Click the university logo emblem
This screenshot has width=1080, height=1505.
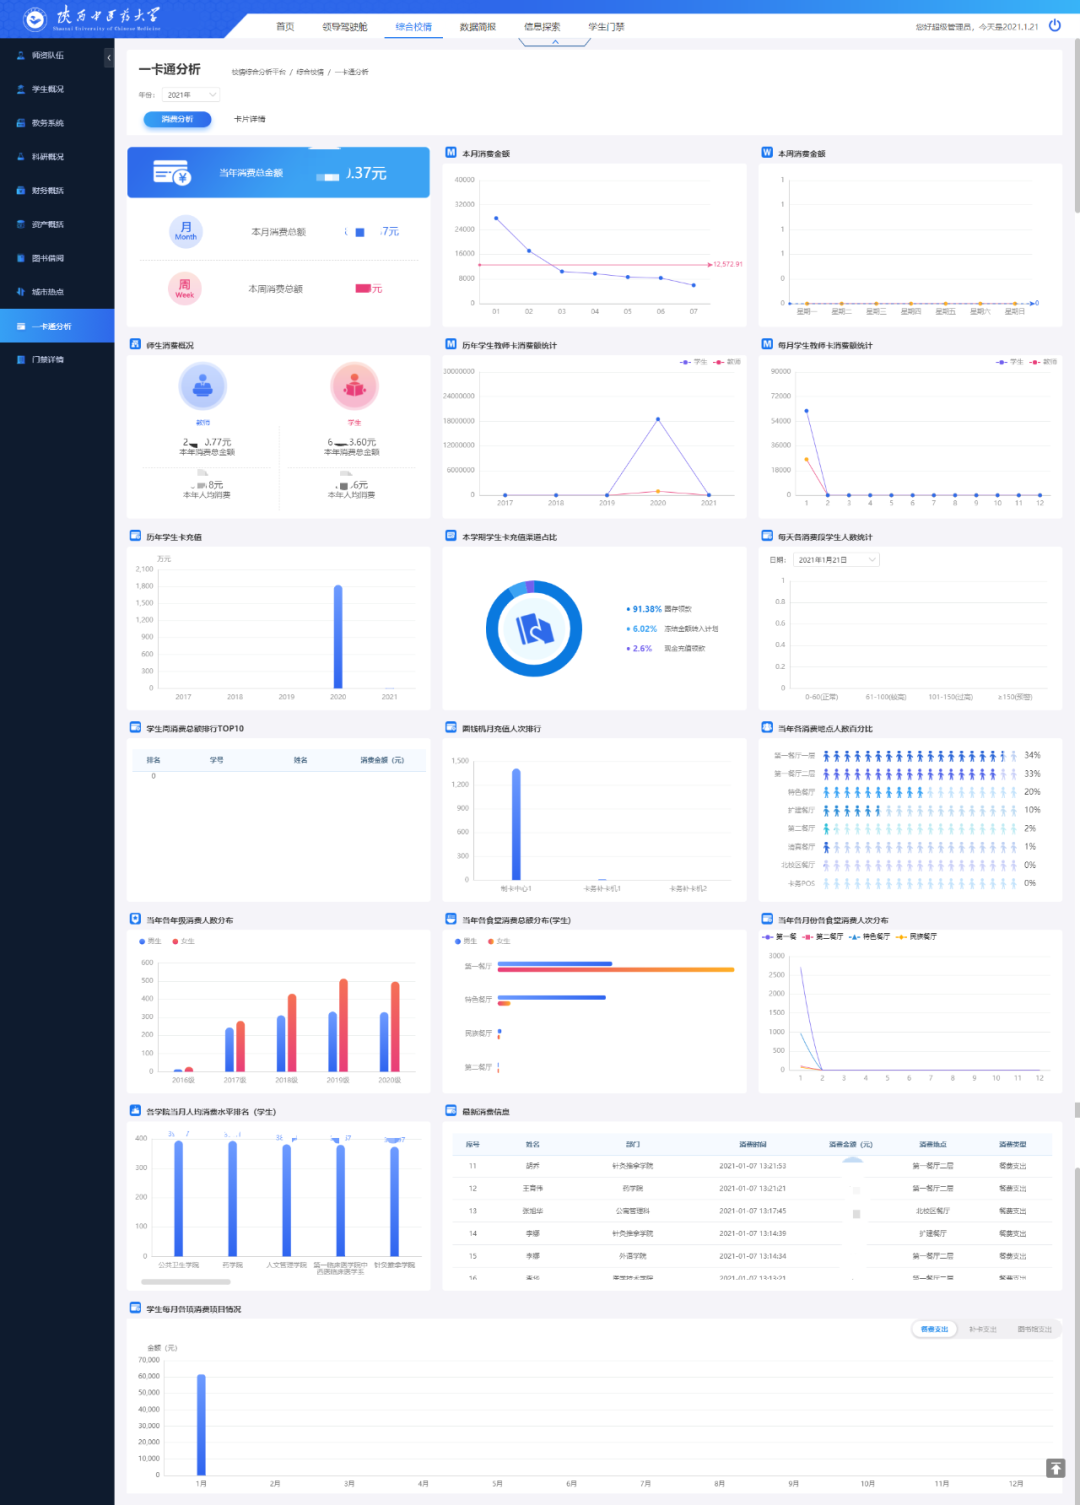tap(34, 19)
